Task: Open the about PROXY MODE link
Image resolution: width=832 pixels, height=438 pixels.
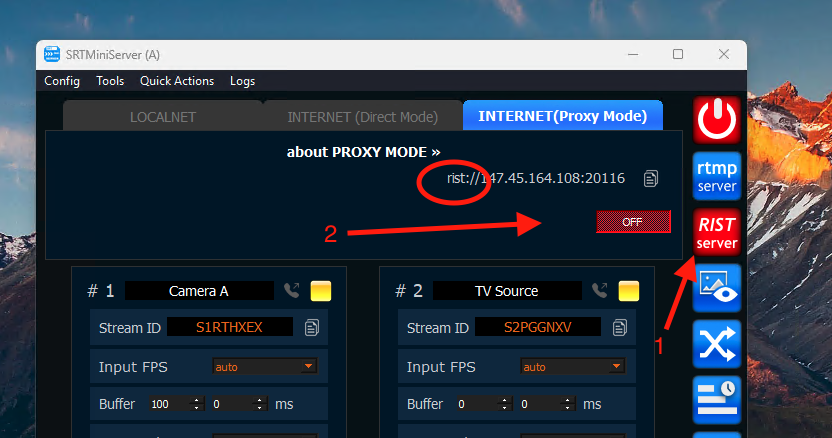Action: (x=363, y=152)
